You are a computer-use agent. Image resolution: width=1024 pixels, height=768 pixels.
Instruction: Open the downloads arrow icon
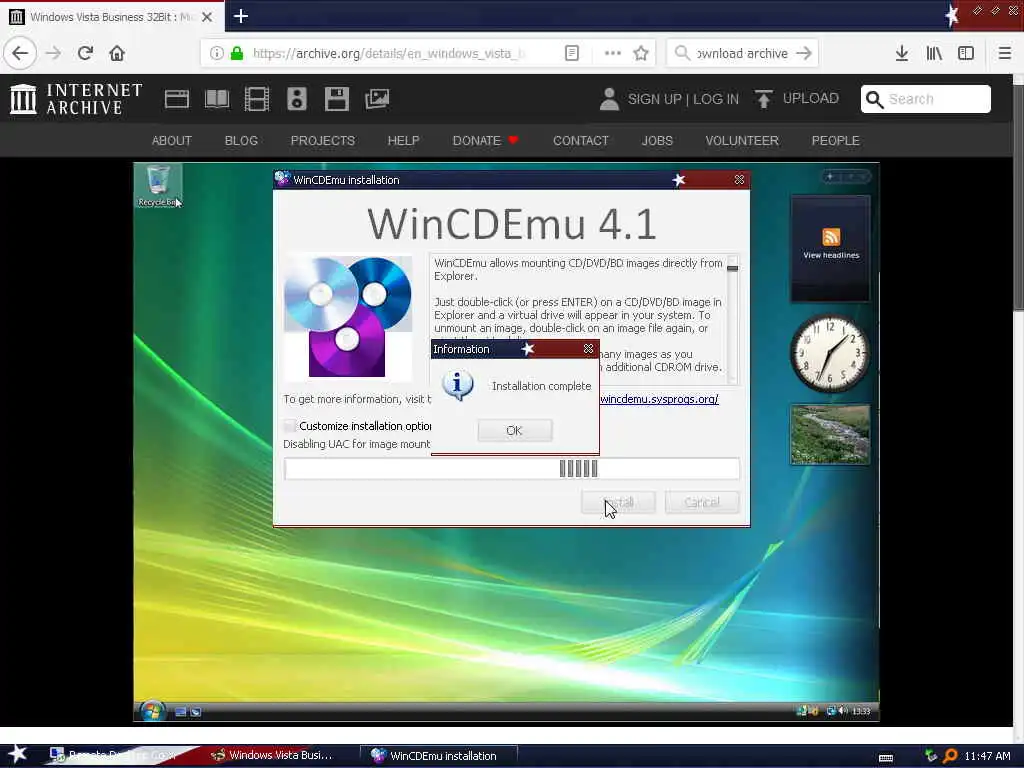pos(902,53)
